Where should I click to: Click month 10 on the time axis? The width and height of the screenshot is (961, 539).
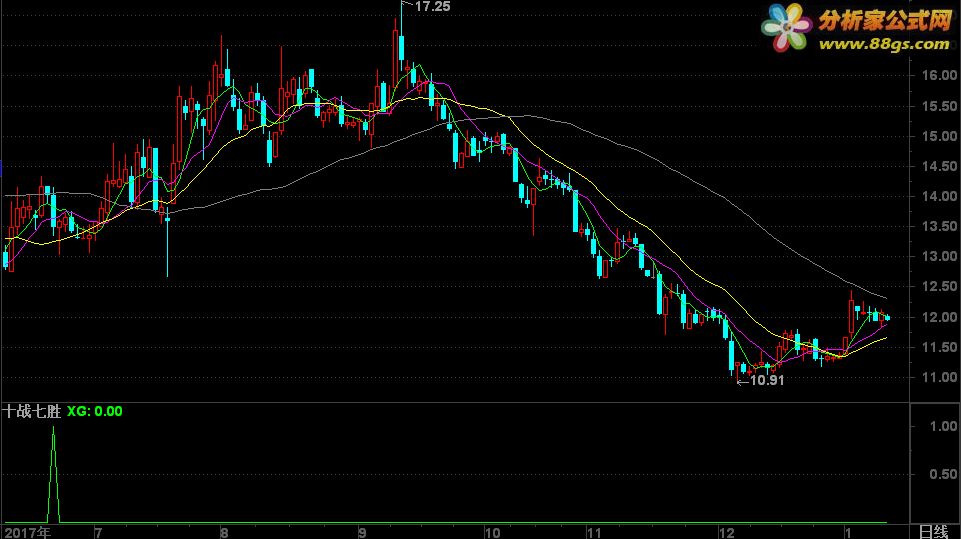pyautogui.click(x=492, y=532)
